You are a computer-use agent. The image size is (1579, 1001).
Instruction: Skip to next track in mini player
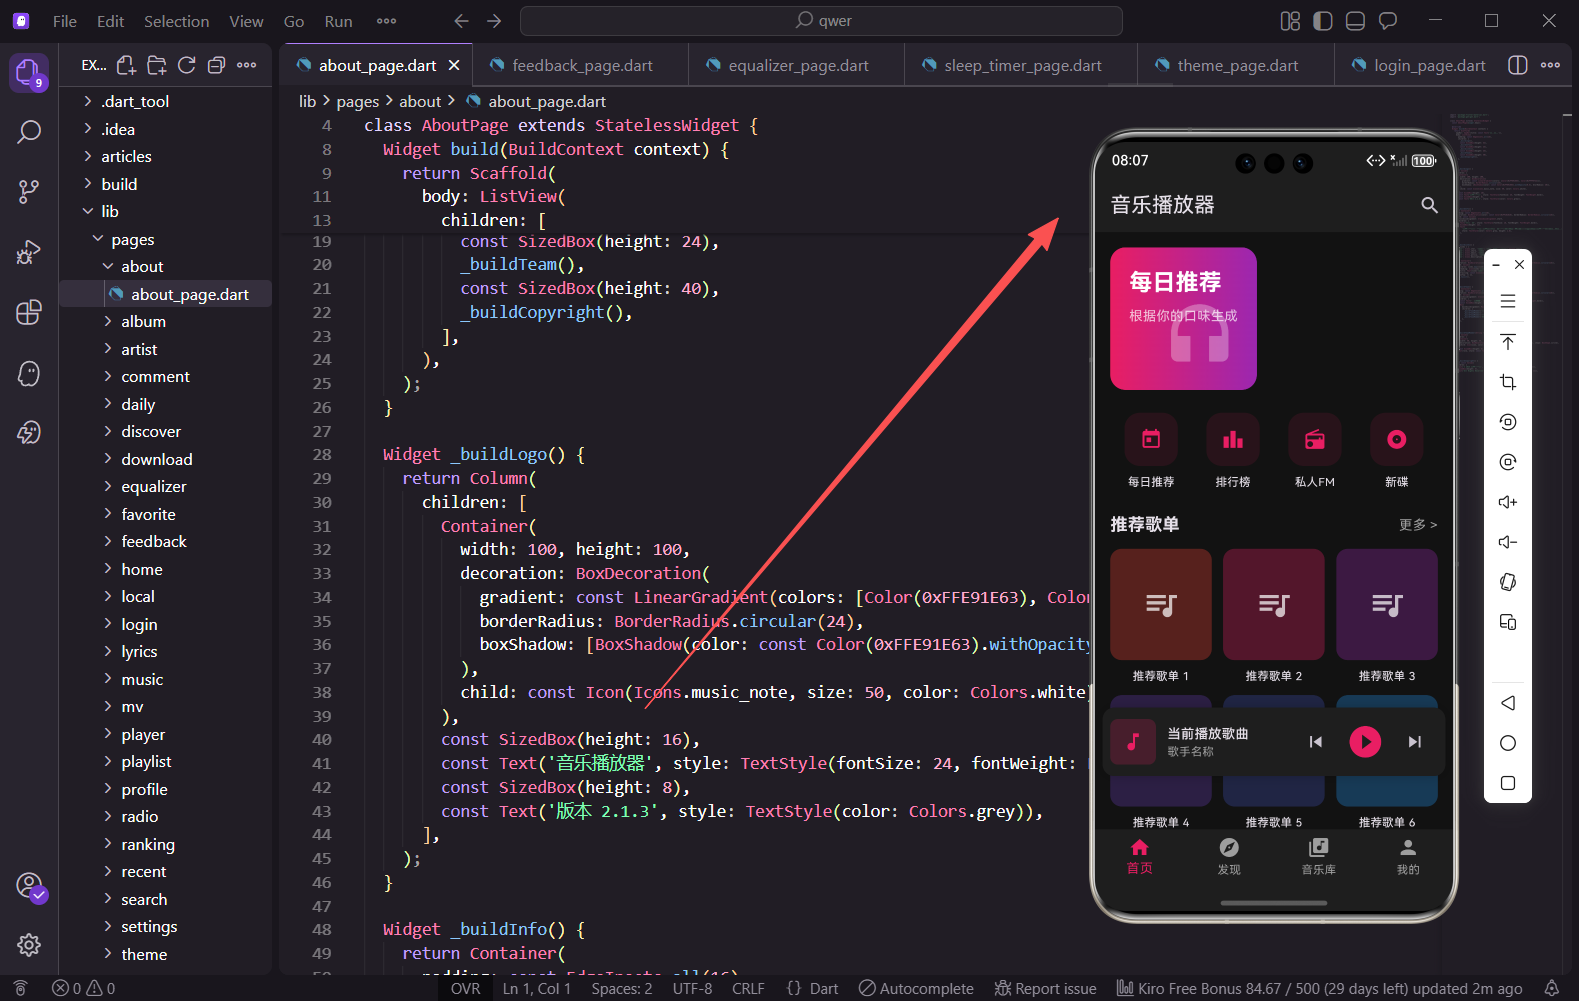[1414, 741]
